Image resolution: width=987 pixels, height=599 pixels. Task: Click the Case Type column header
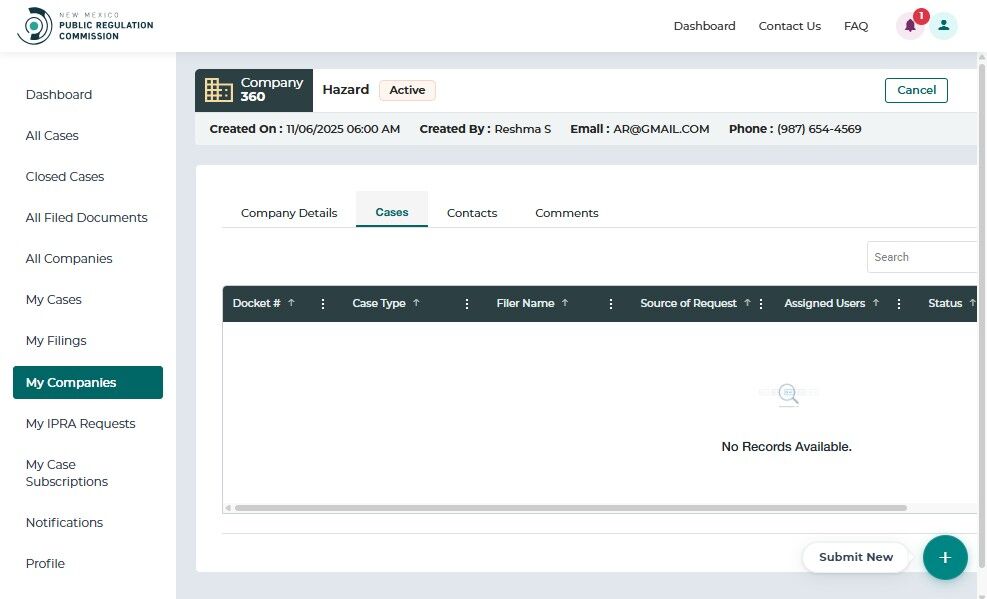pos(379,303)
